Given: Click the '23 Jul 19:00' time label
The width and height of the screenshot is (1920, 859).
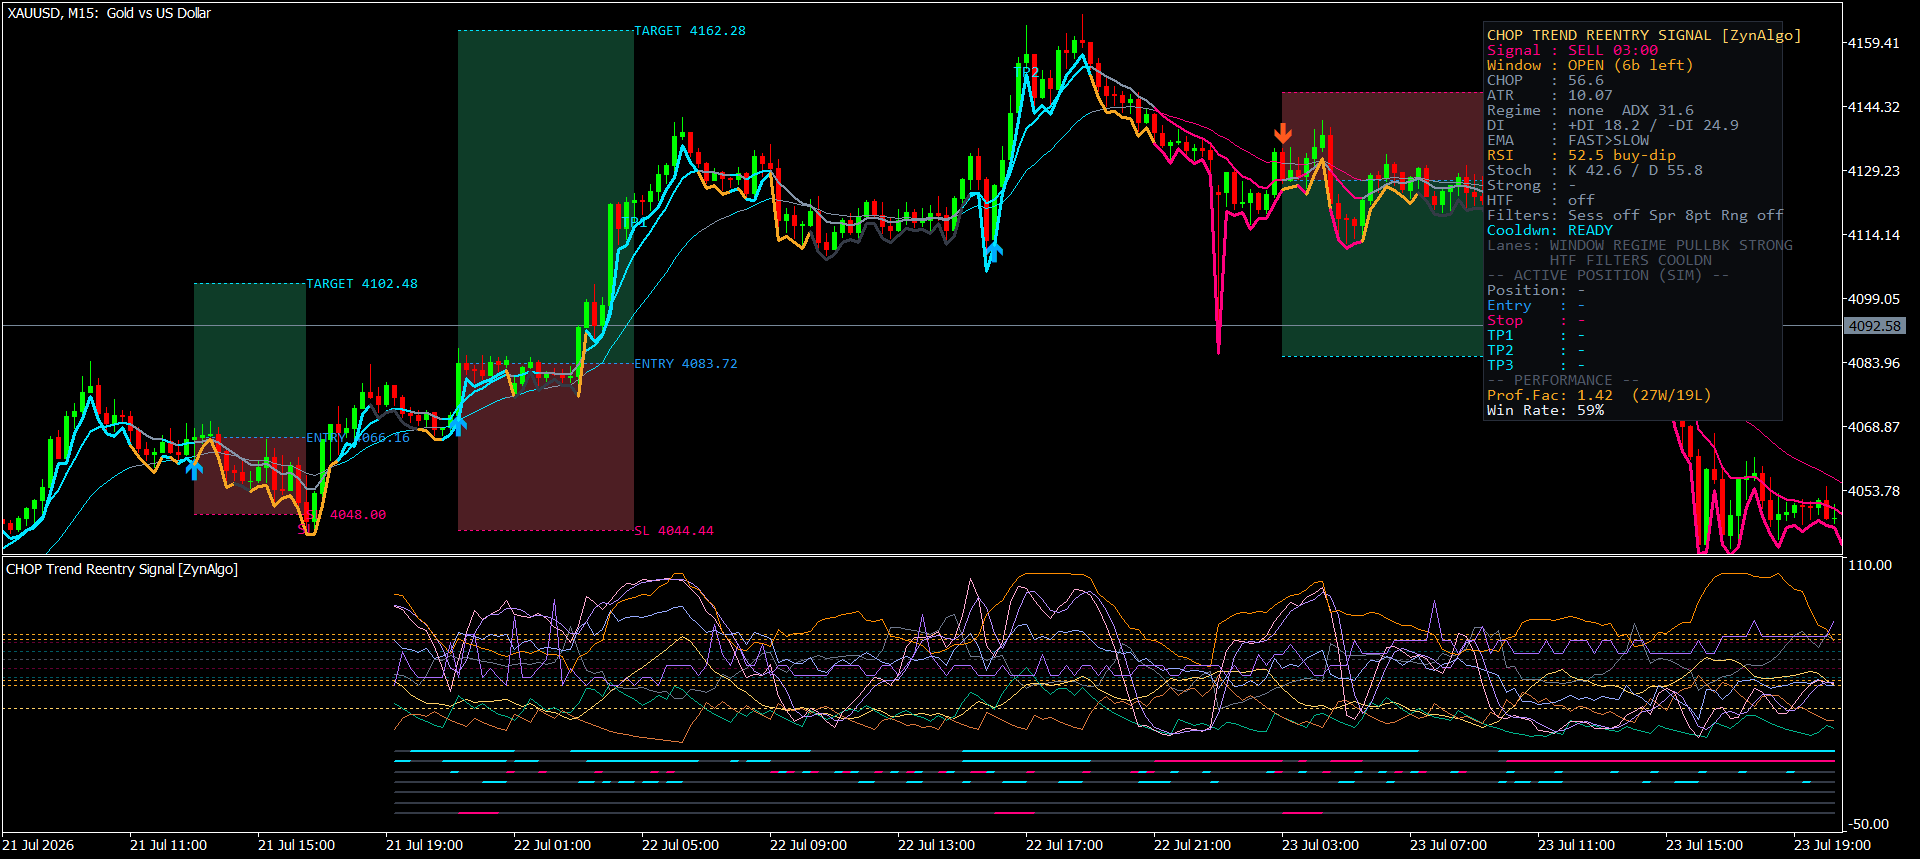Looking at the screenshot, I should pos(1832,845).
